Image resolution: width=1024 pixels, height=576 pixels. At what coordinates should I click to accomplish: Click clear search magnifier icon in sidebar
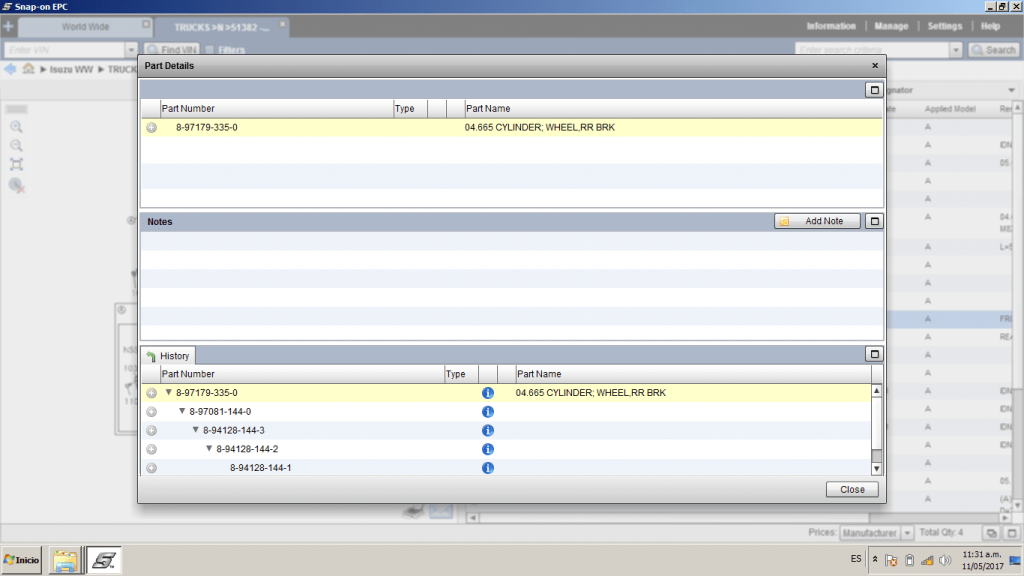(x=17, y=186)
